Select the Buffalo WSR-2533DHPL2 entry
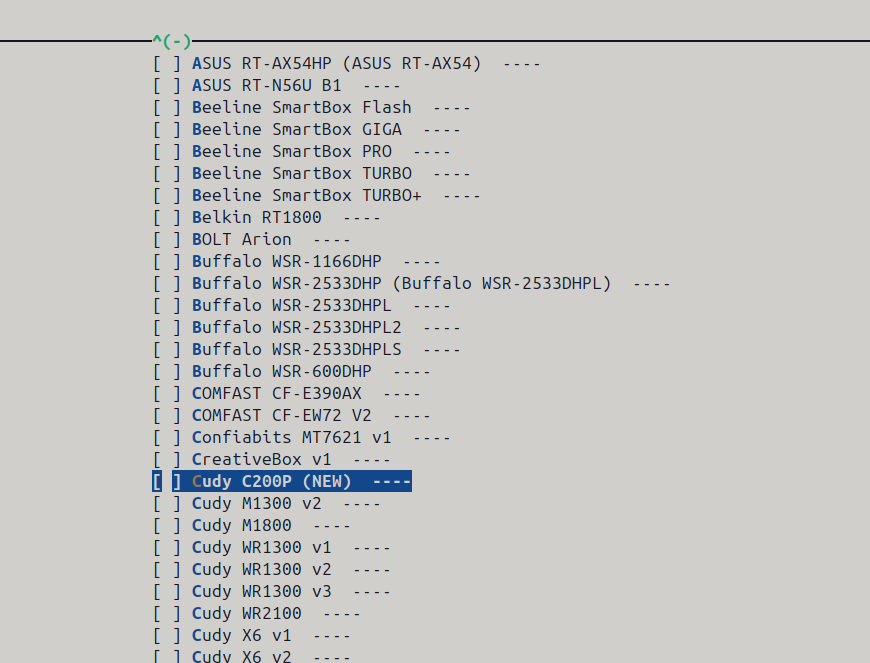The width and height of the screenshot is (870, 663). coord(306,328)
